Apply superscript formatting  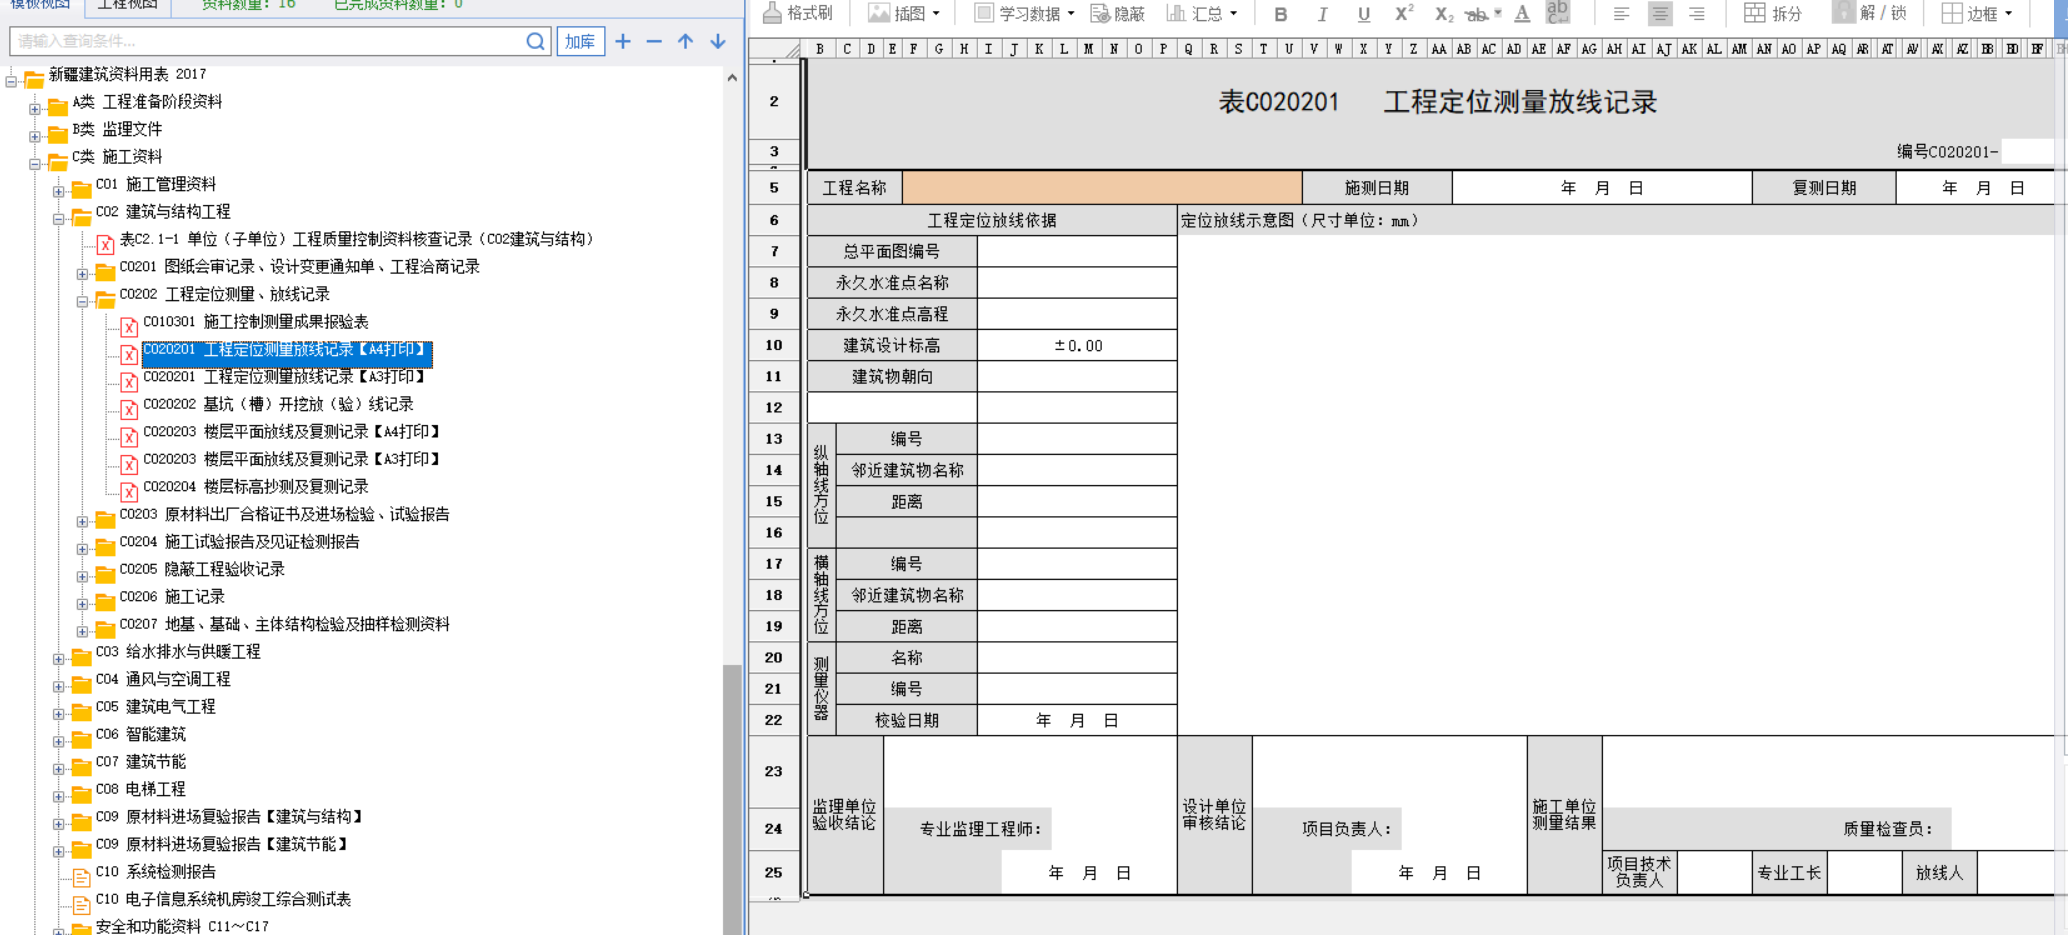tap(1403, 13)
